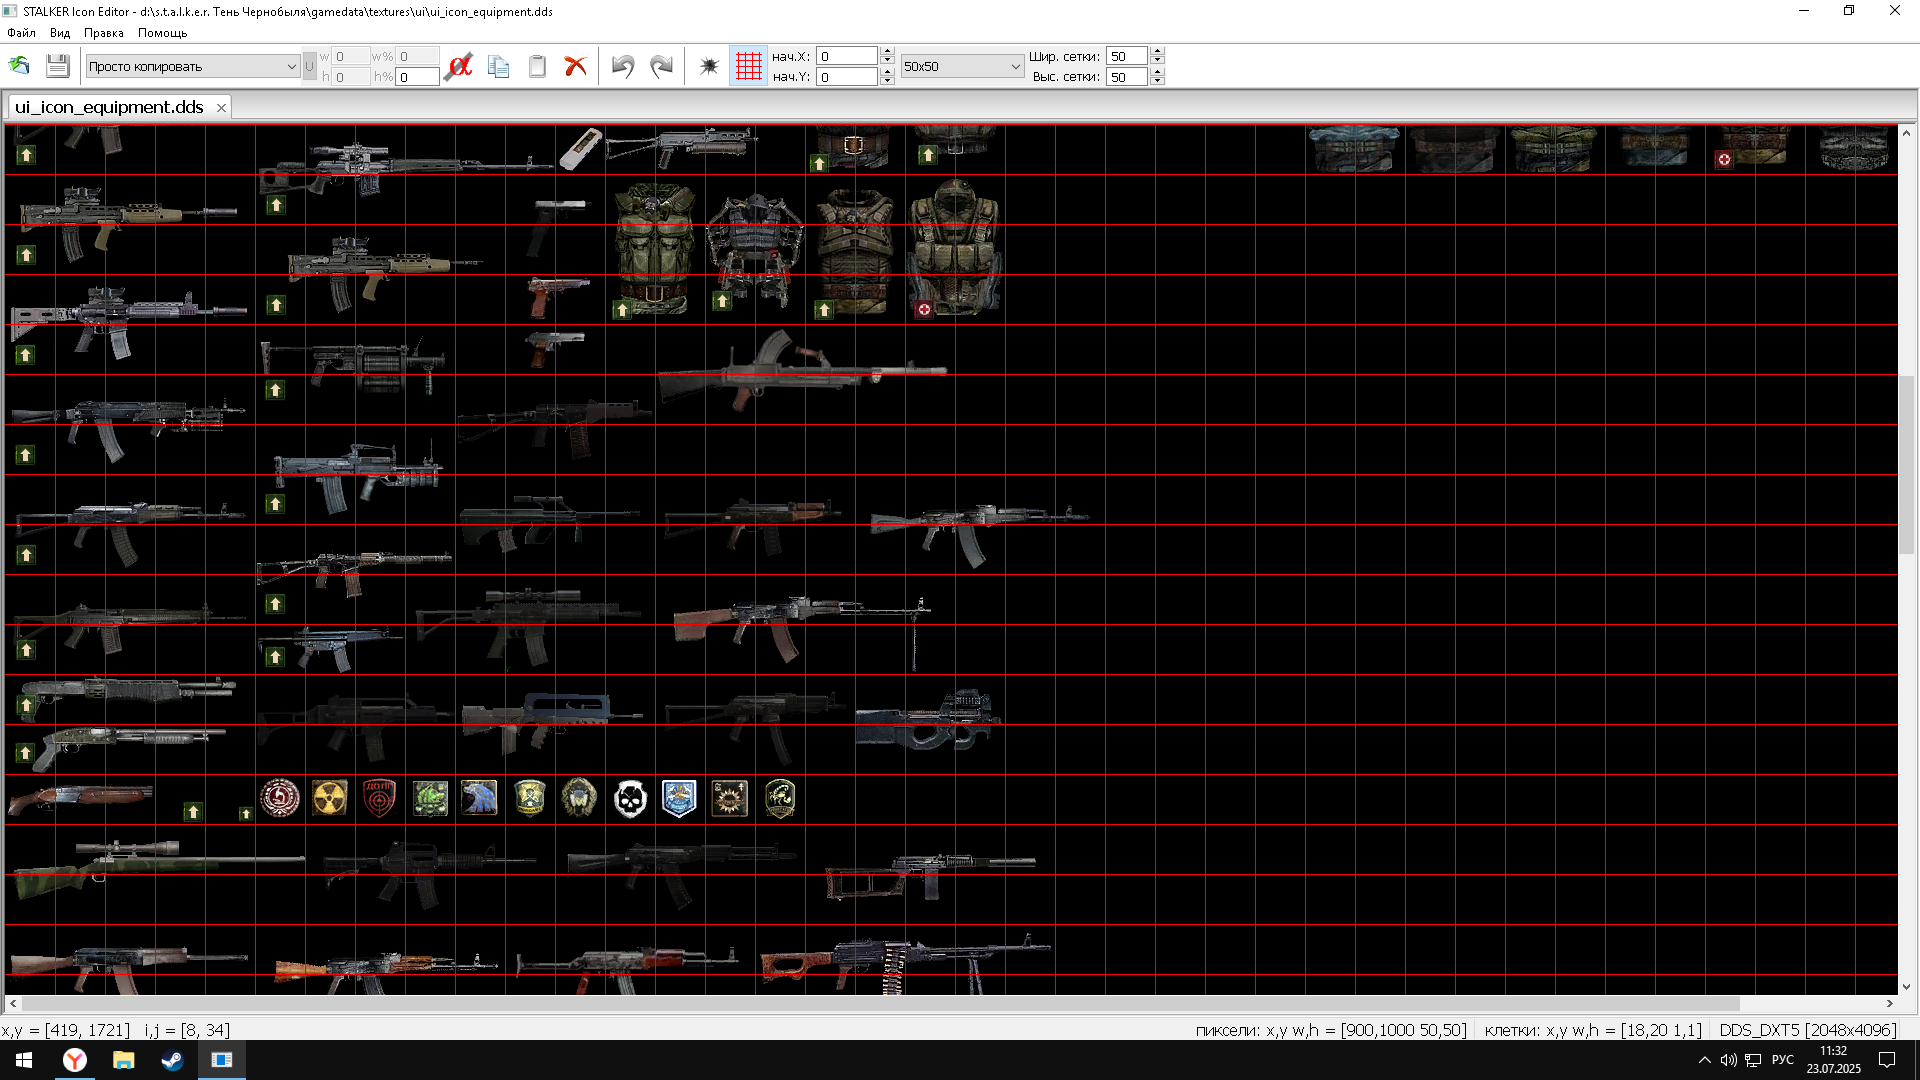Open the Файл menu

(x=21, y=33)
